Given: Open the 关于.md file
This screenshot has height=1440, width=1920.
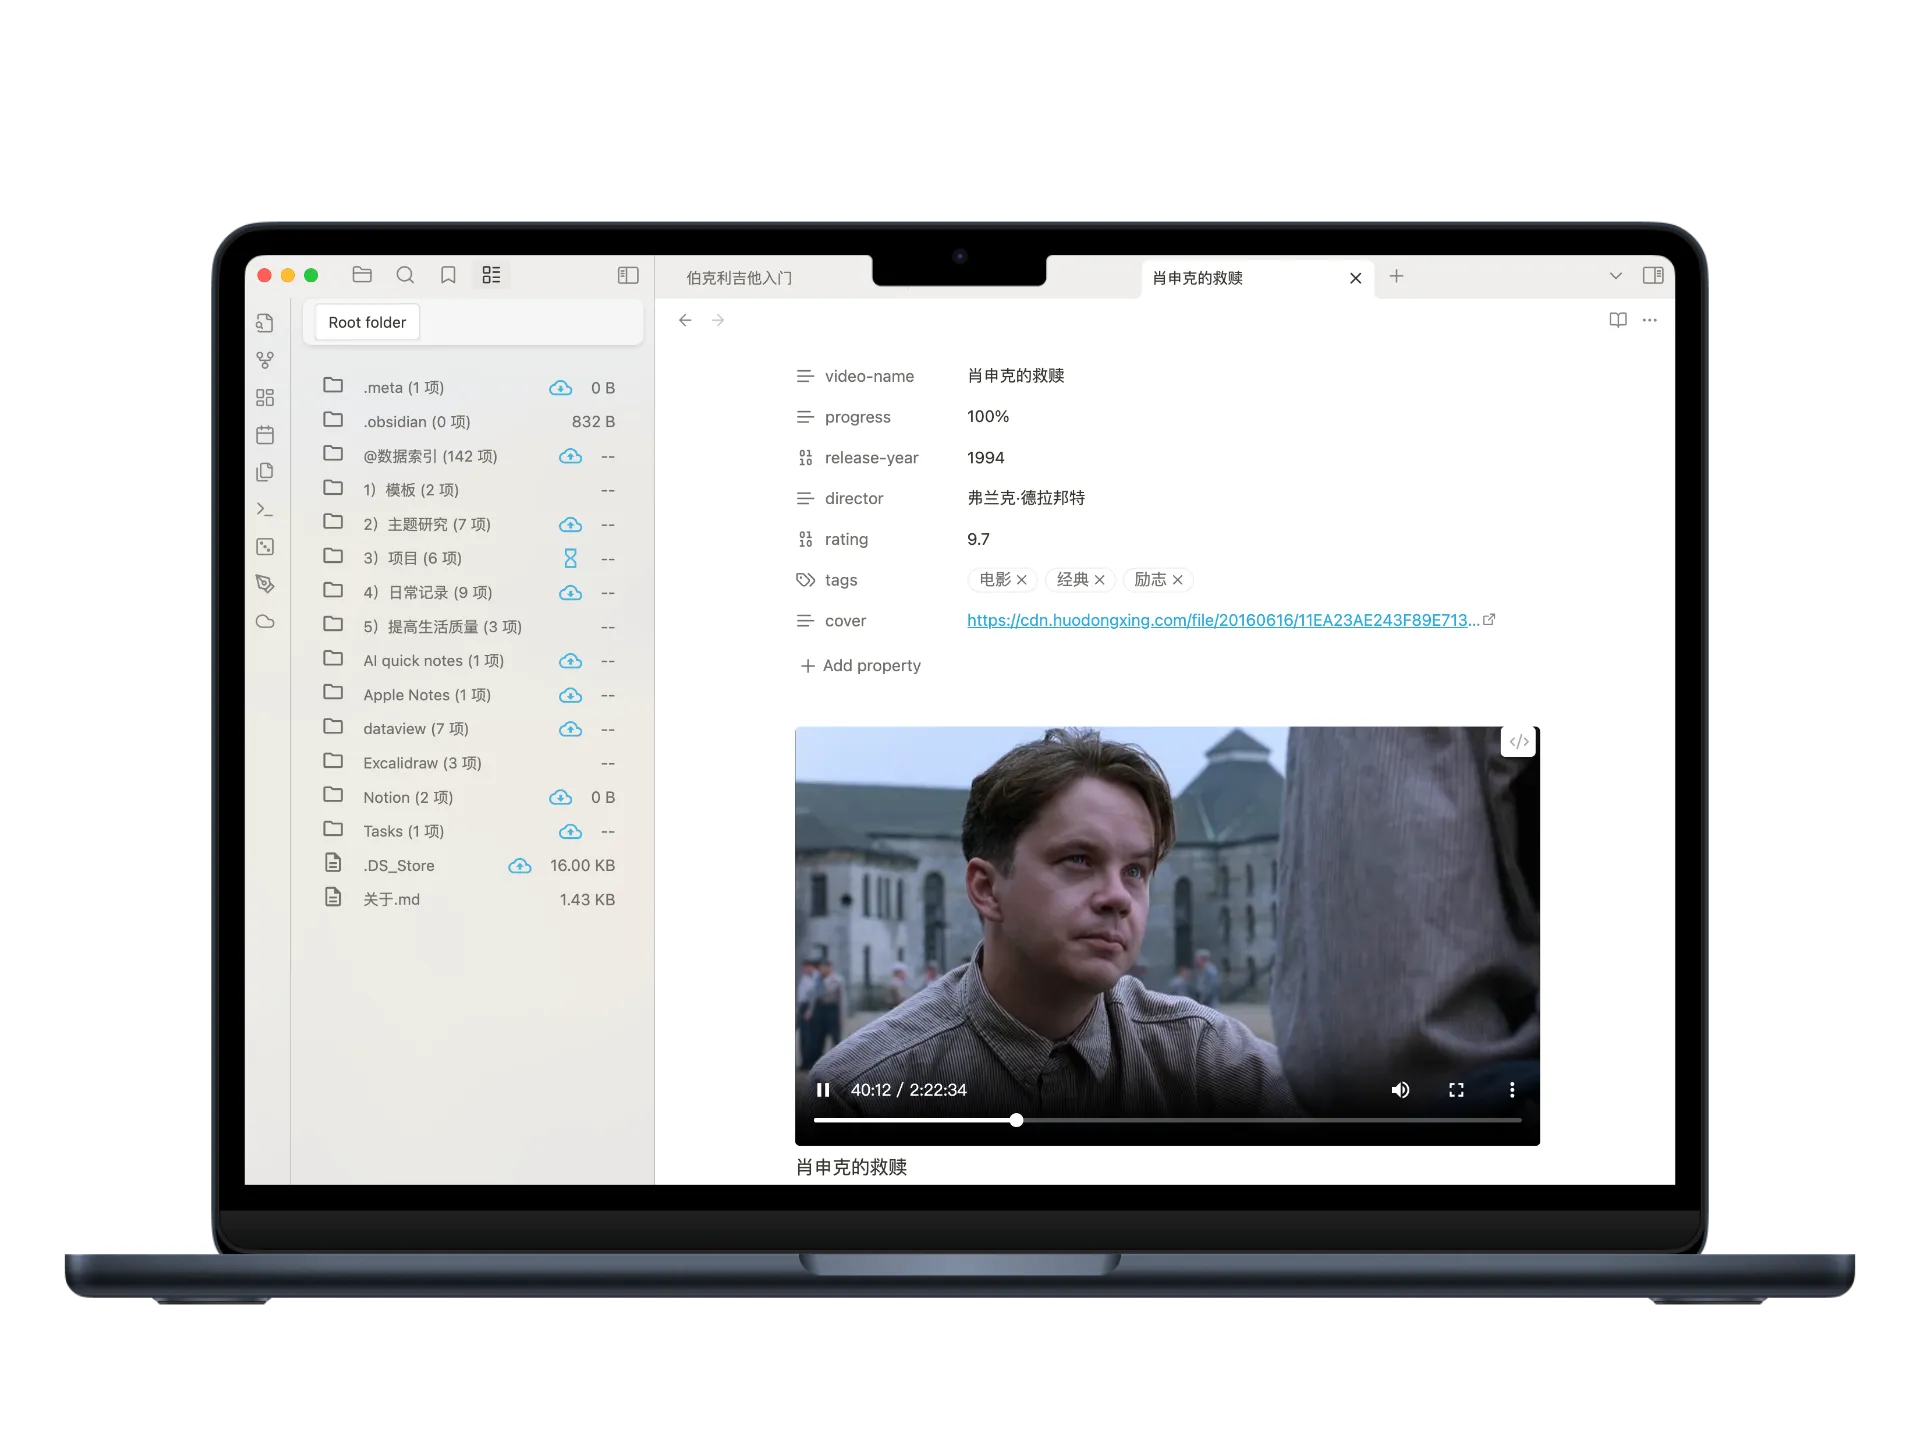Looking at the screenshot, I should pos(469,899).
